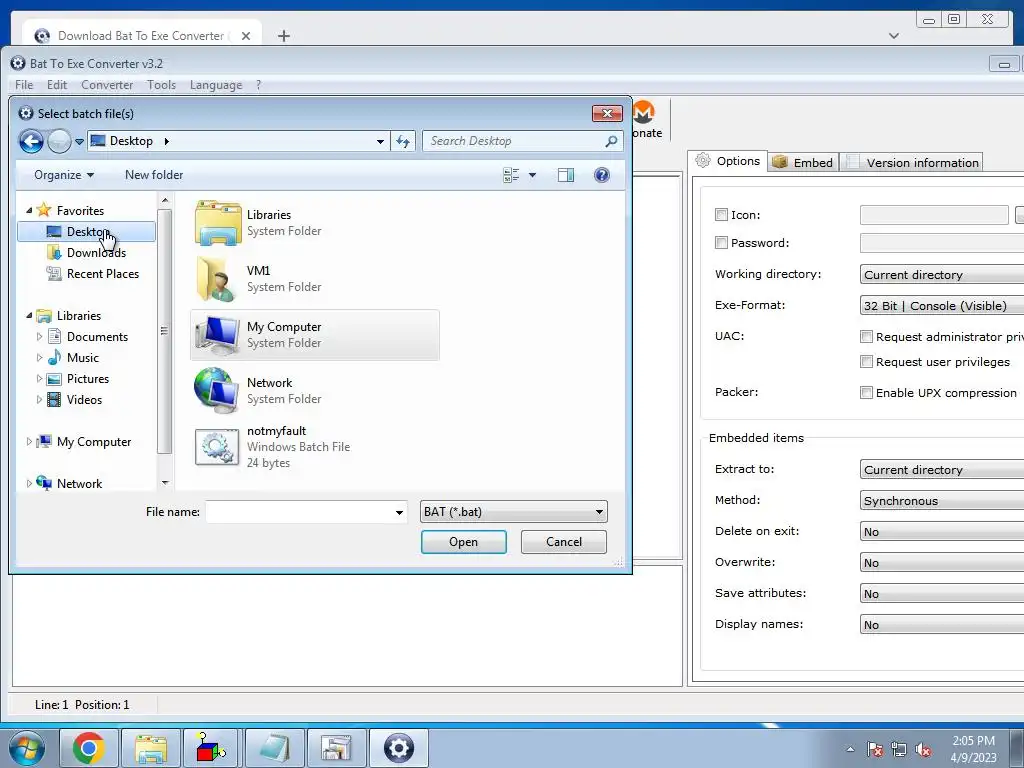Open the file type BAT (*.bat) dropdown
1024x768 pixels.
point(513,512)
